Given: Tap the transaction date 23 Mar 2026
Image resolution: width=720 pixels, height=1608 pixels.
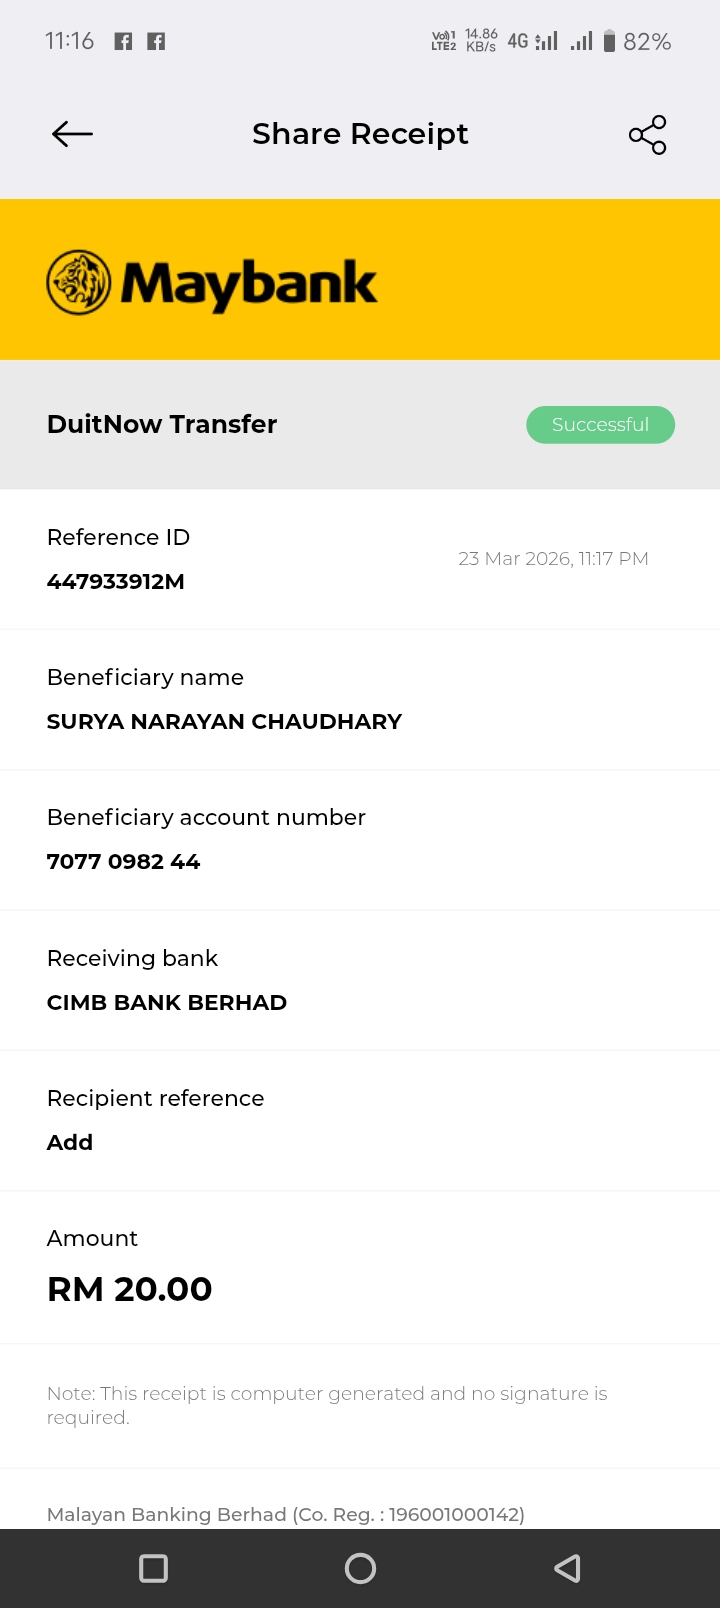Looking at the screenshot, I should click(x=553, y=559).
